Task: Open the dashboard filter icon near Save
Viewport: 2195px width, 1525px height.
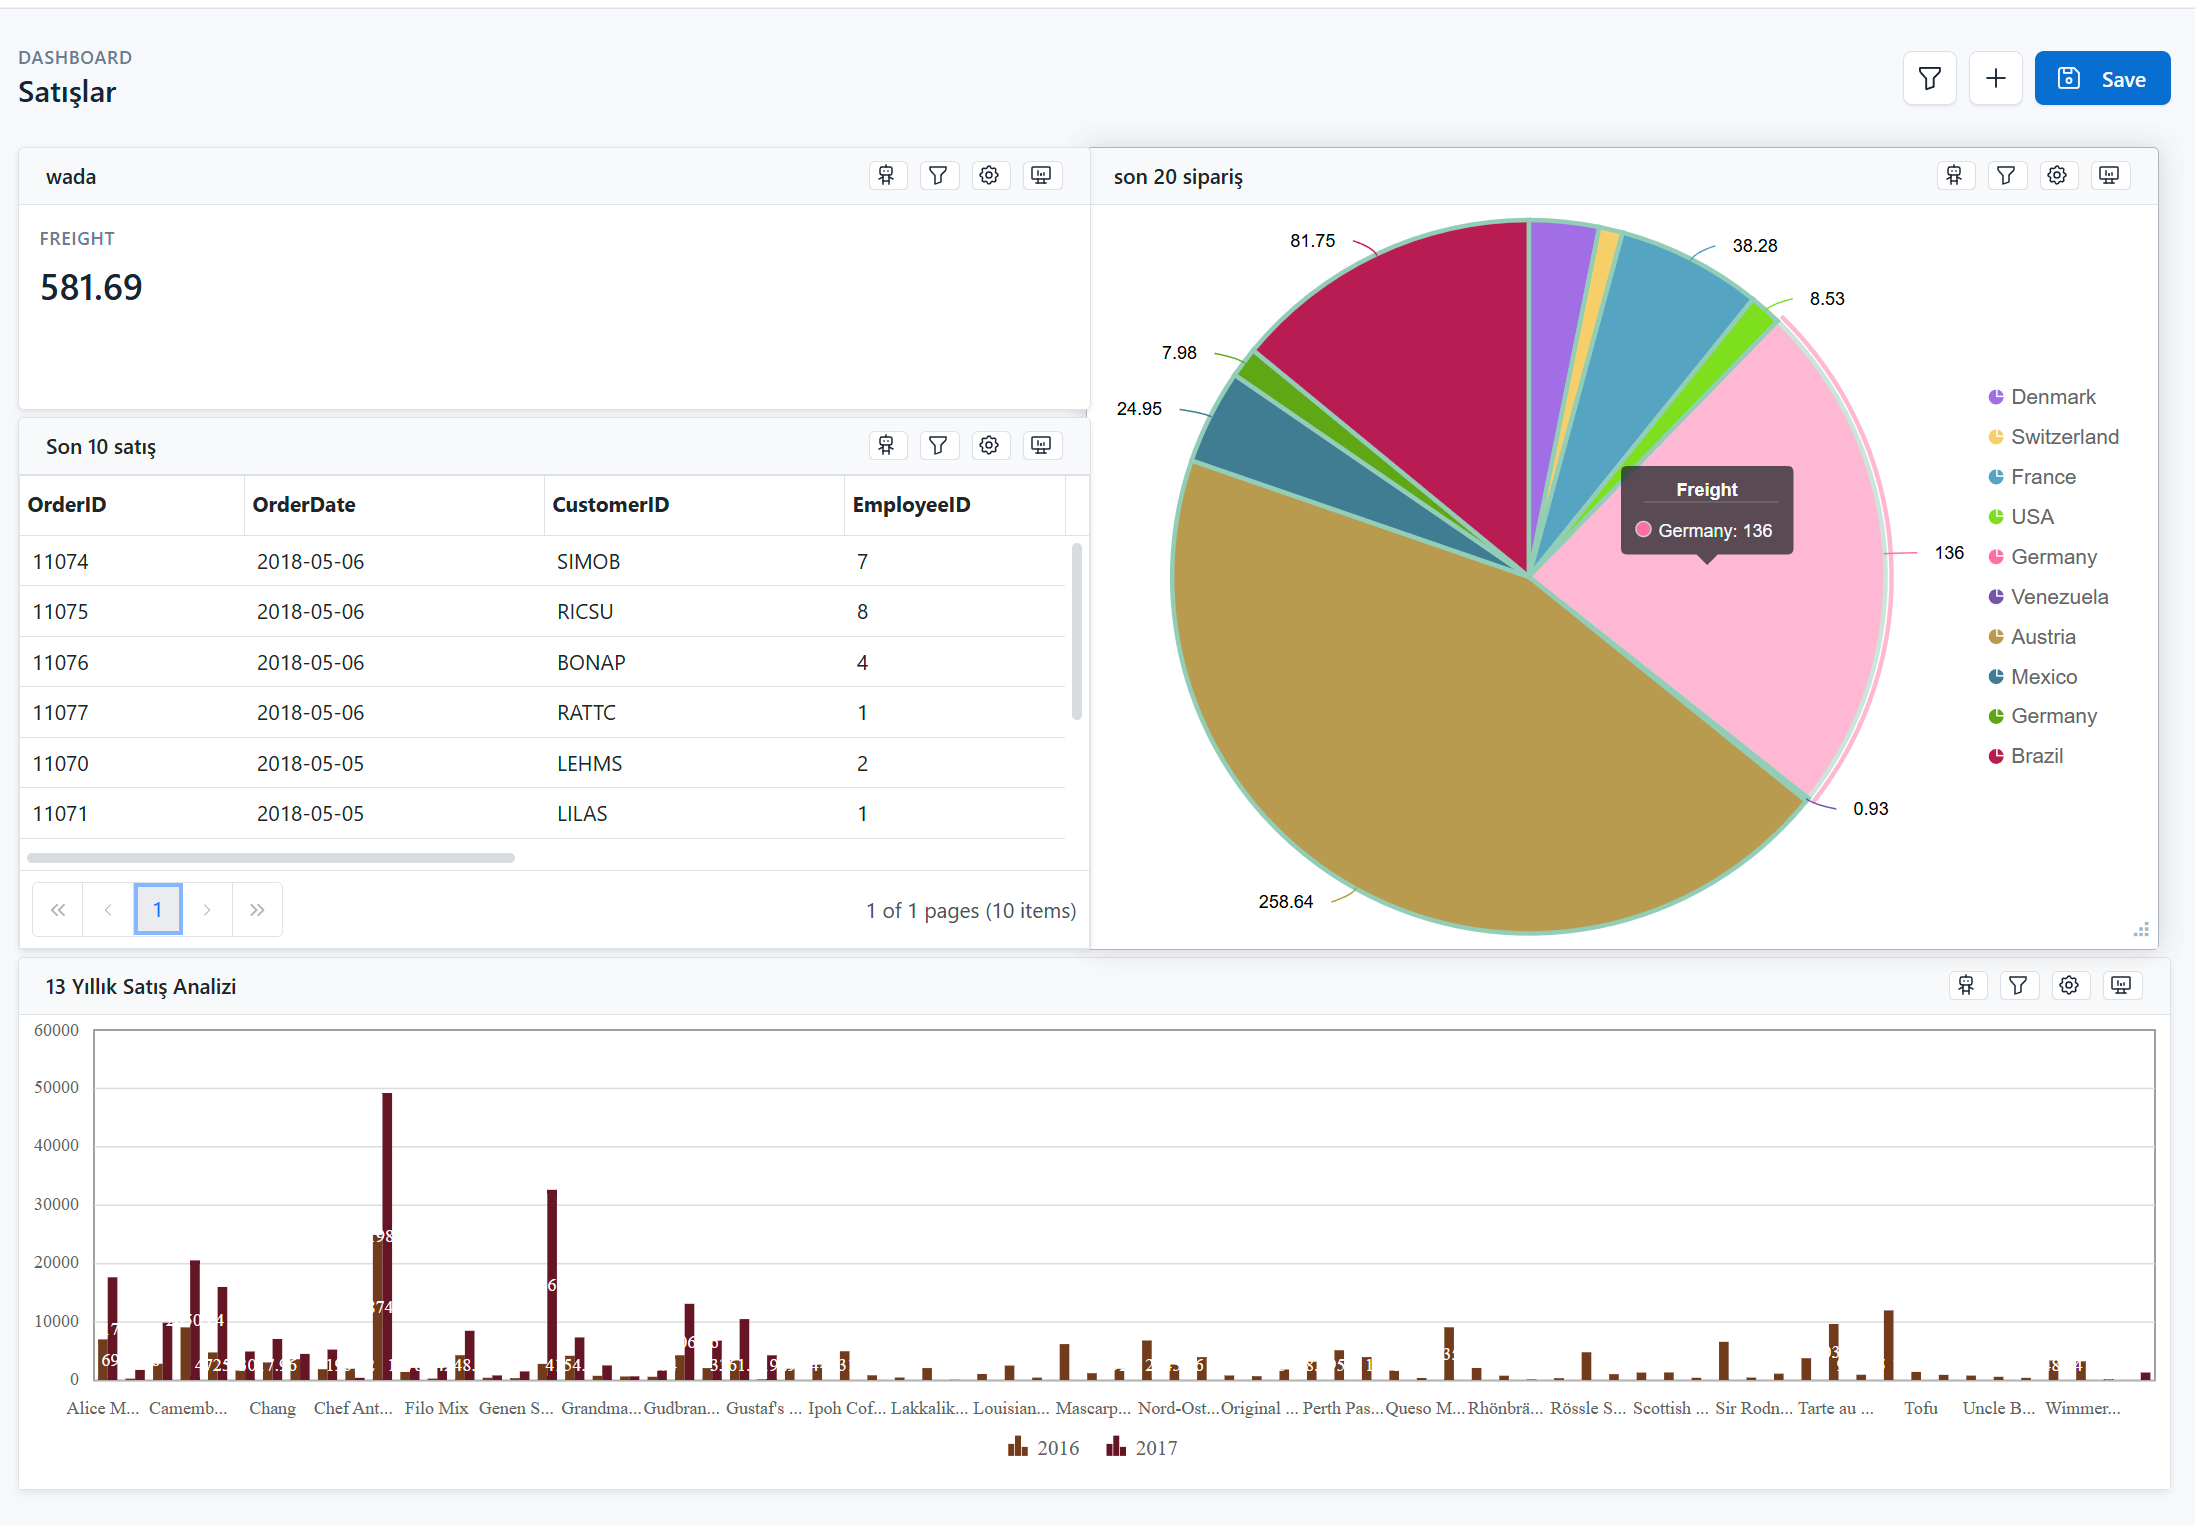Action: tap(1929, 77)
